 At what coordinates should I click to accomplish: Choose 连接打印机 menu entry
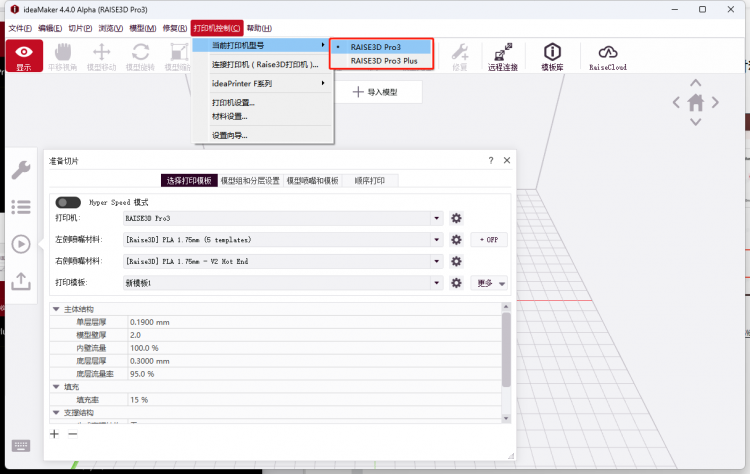(263, 64)
